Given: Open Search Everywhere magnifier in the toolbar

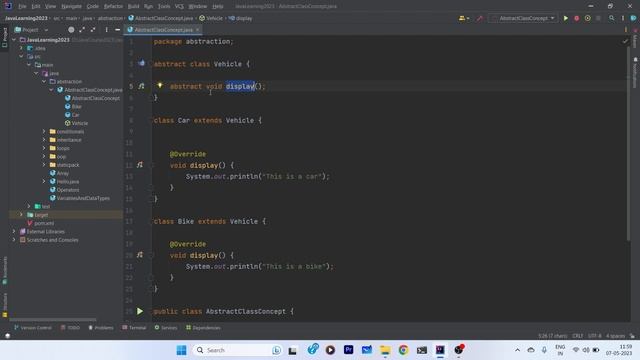Looking at the screenshot, I should click(611, 18).
